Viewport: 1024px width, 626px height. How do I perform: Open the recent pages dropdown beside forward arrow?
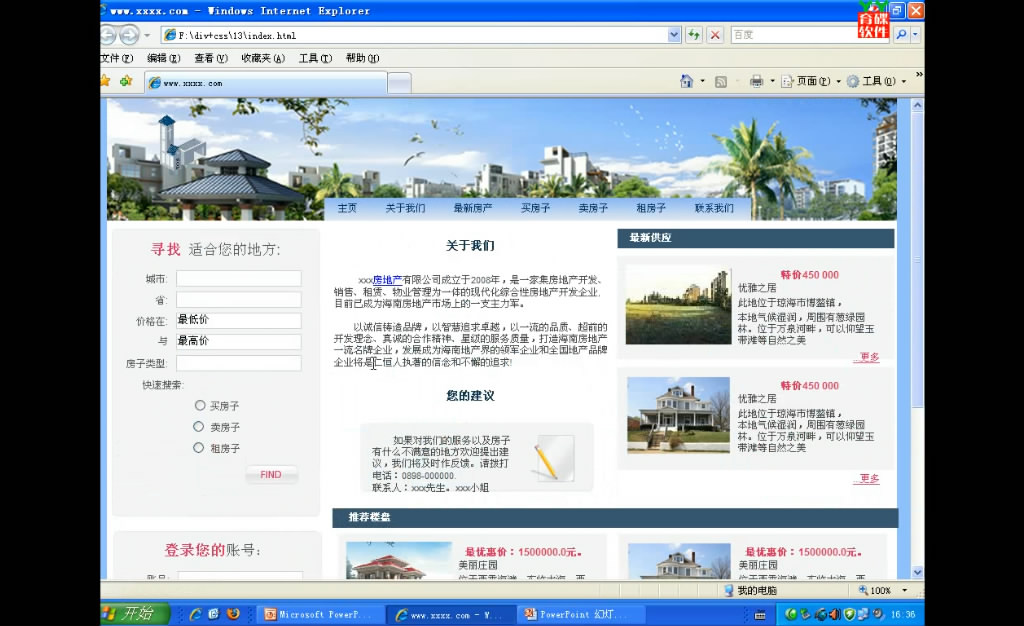click(x=148, y=35)
